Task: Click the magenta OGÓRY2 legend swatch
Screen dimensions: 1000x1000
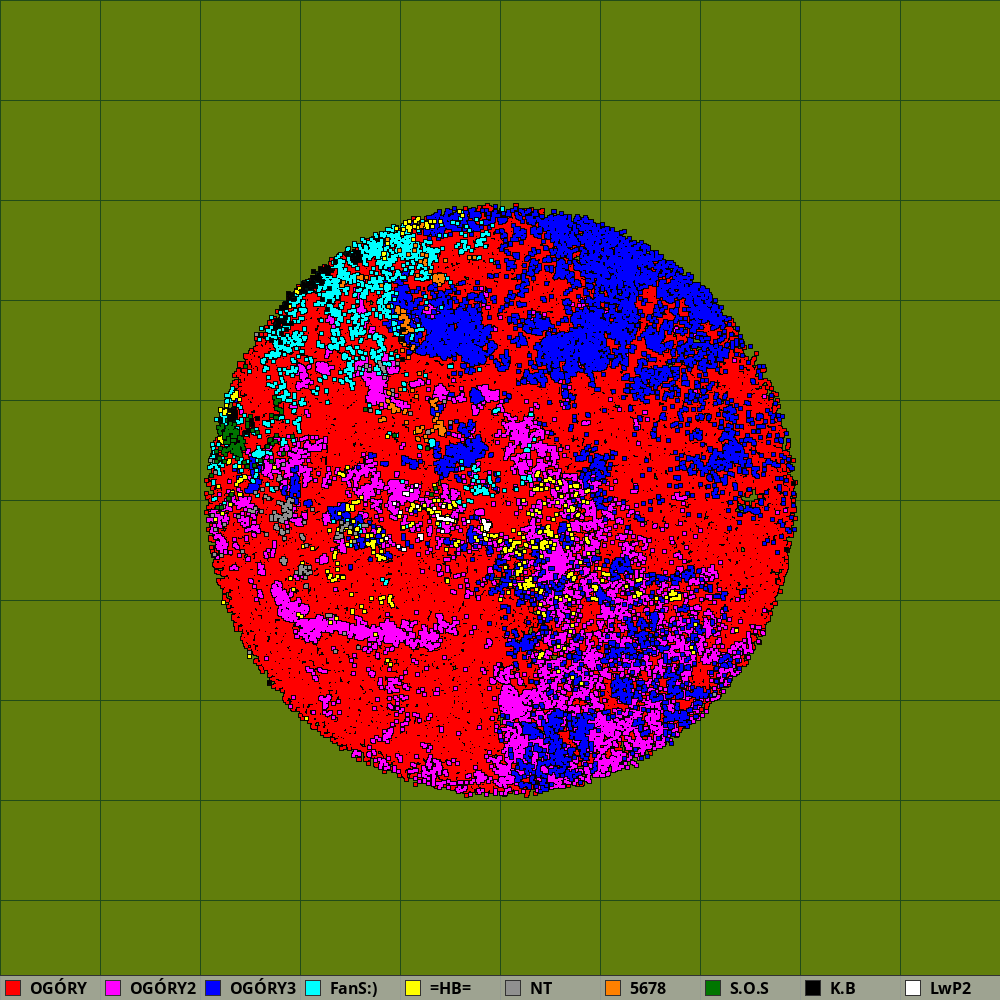Action: click(113, 988)
